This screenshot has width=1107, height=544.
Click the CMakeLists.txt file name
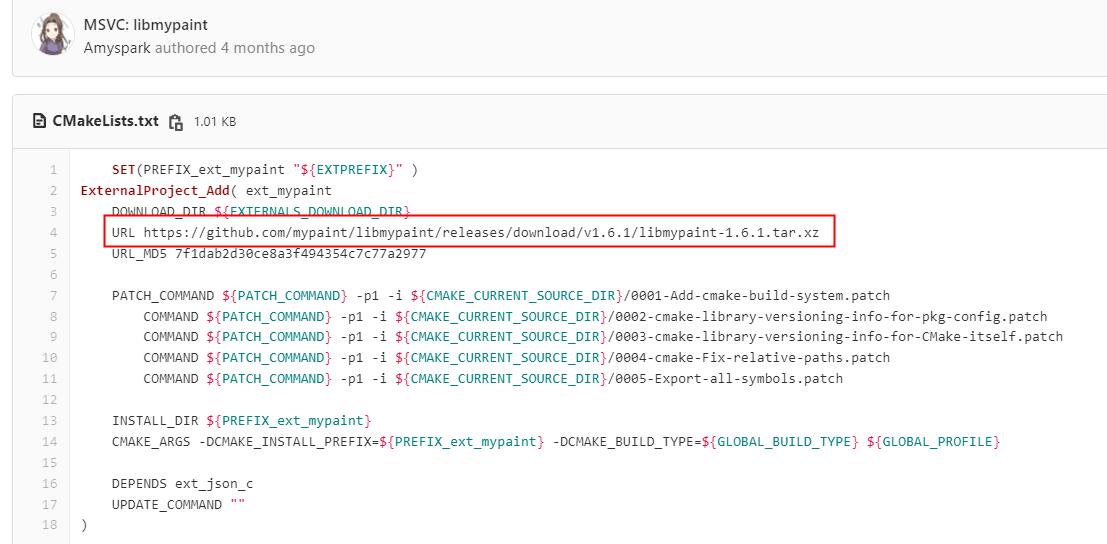click(x=105, y=121)
